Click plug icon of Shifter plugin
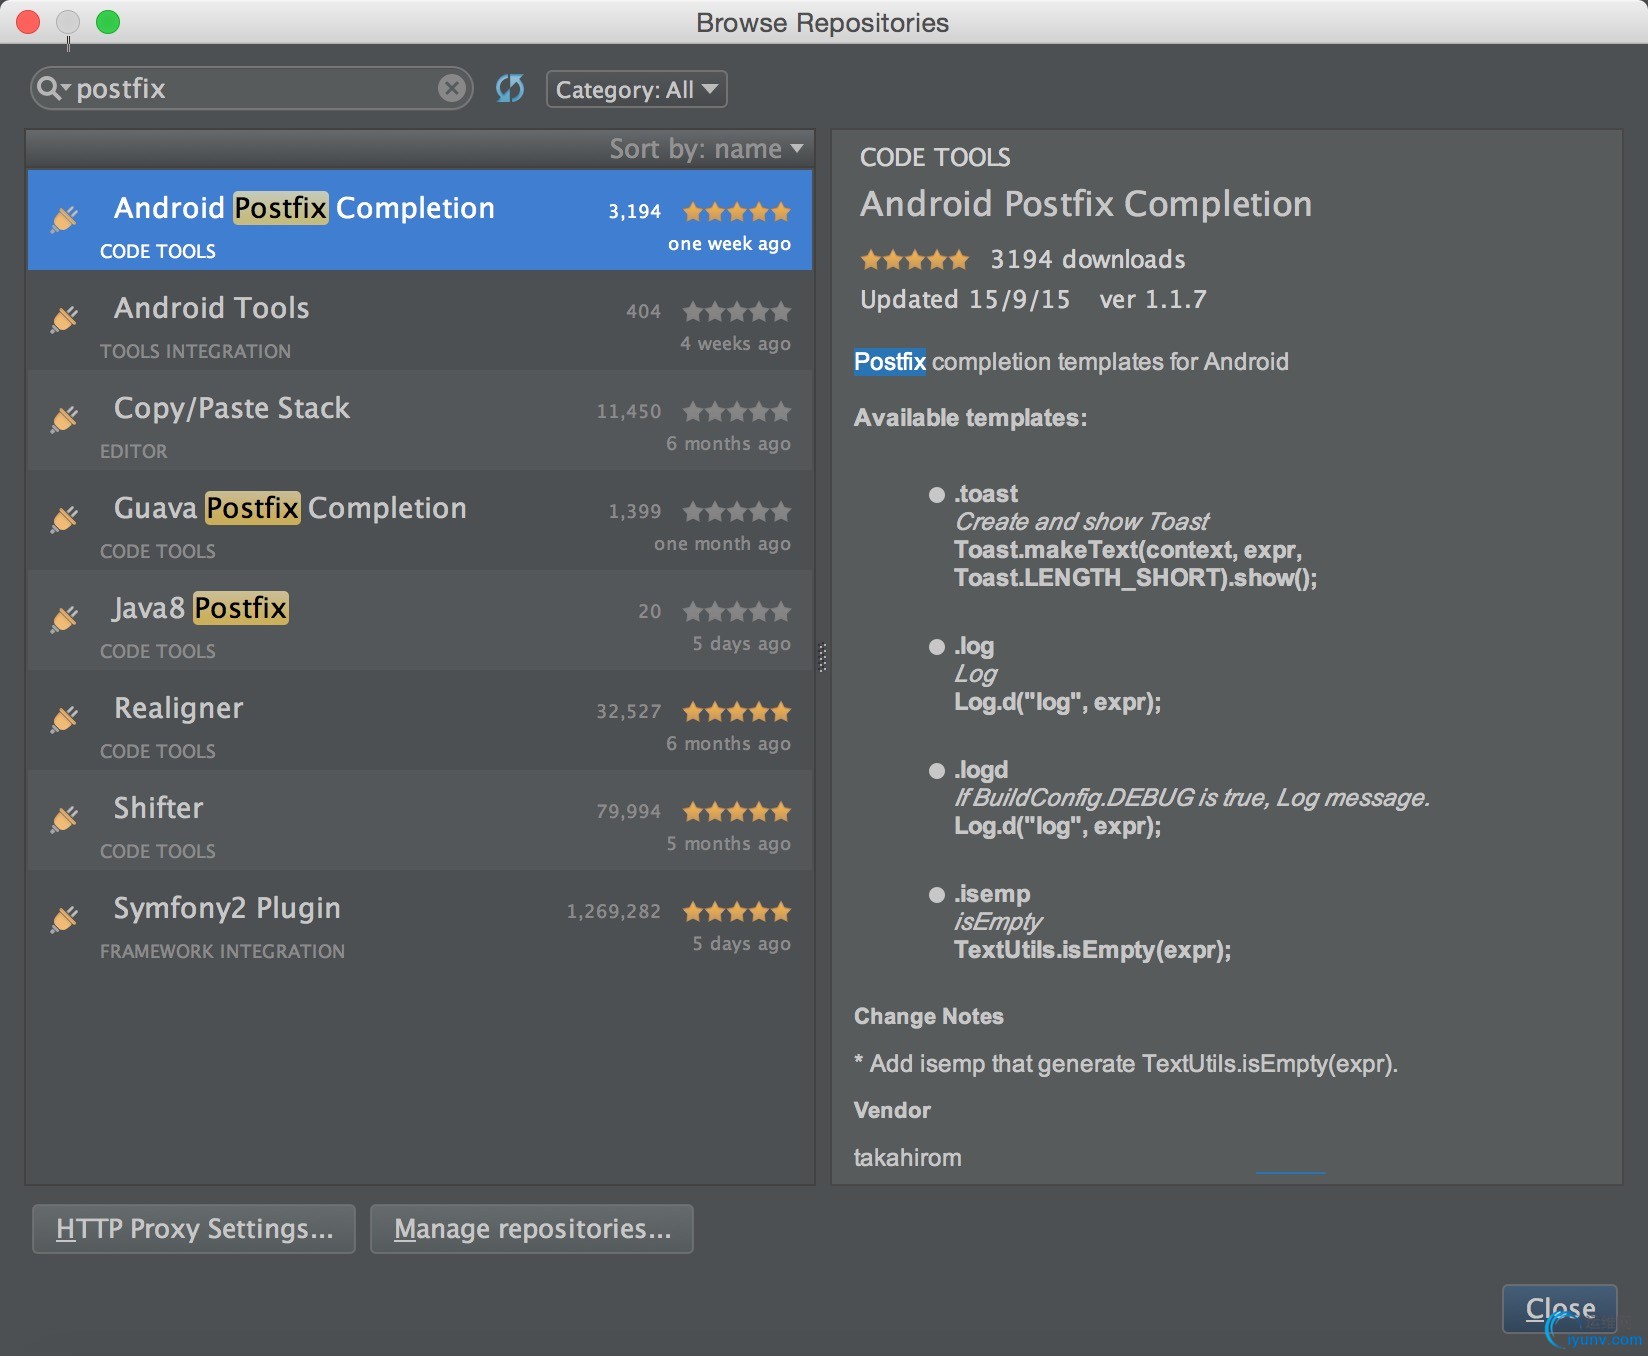Image resolution: width=1648 pixels, height=1356 pixels. [x=65, y=819]
